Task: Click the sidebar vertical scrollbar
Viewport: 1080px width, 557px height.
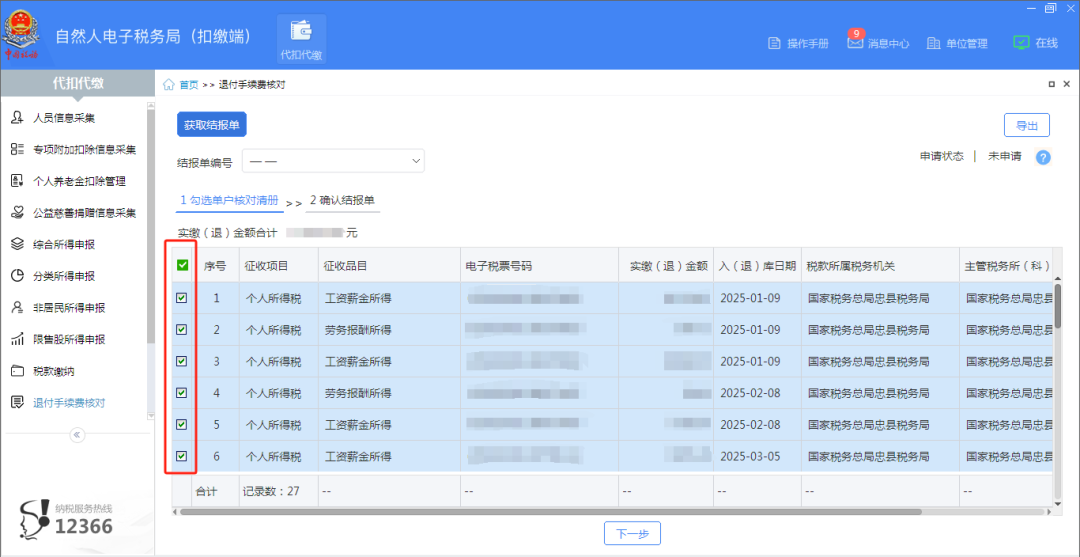Action: click(x=151, y=227)
